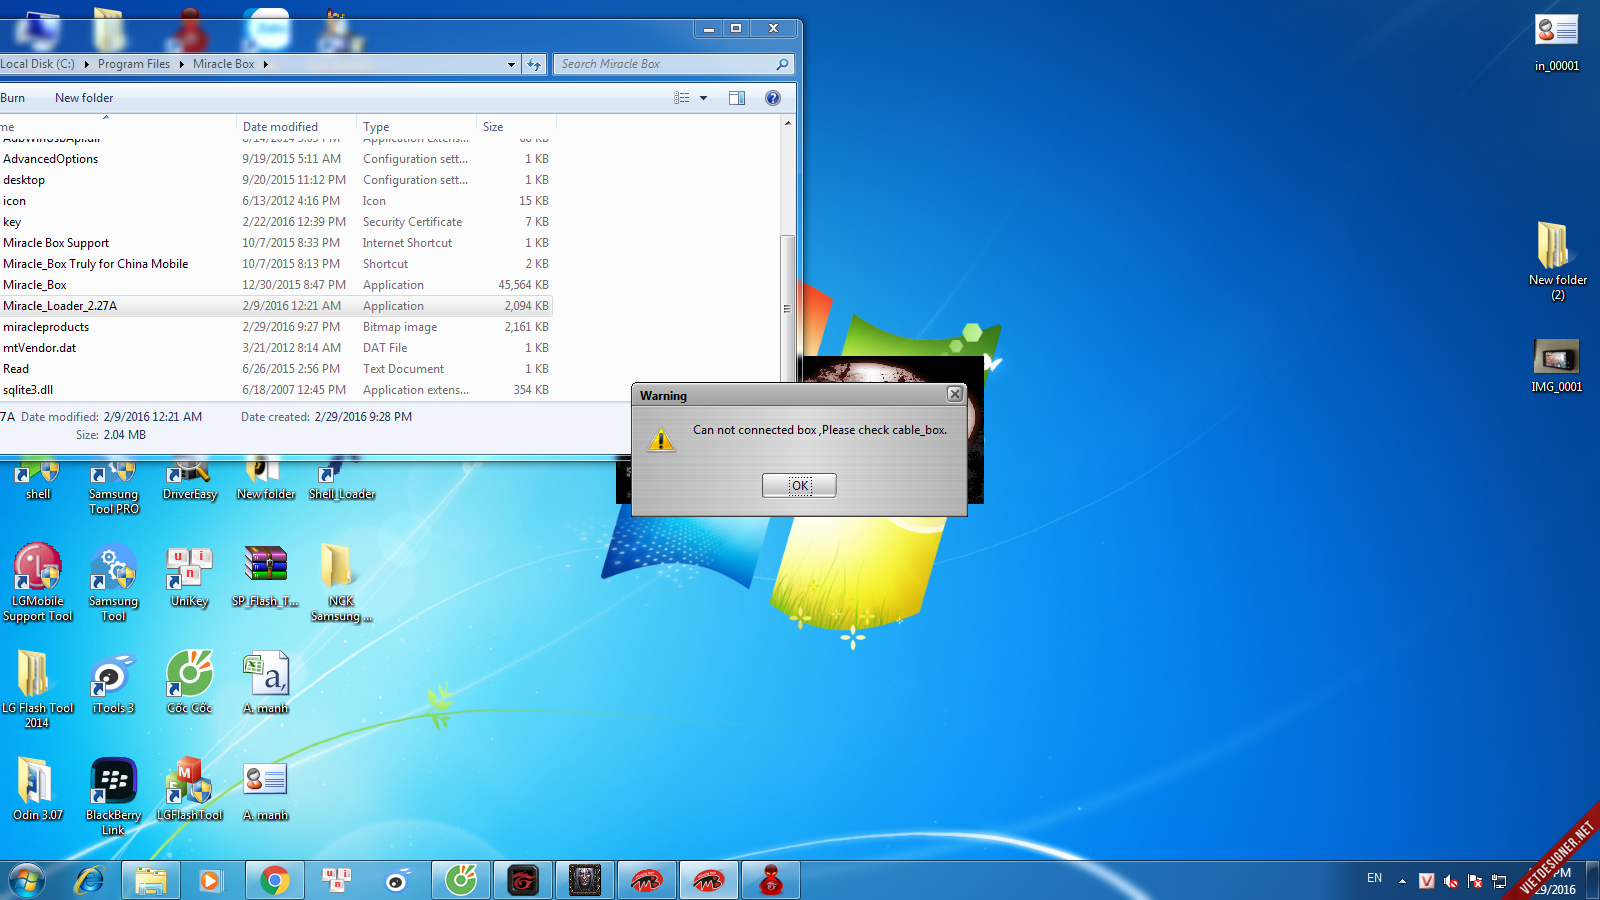Image resolution: width=1600 pixels, height=900 pixels.
Task: Select mtVendor.dat file
Action: click(x=275, y=348)
